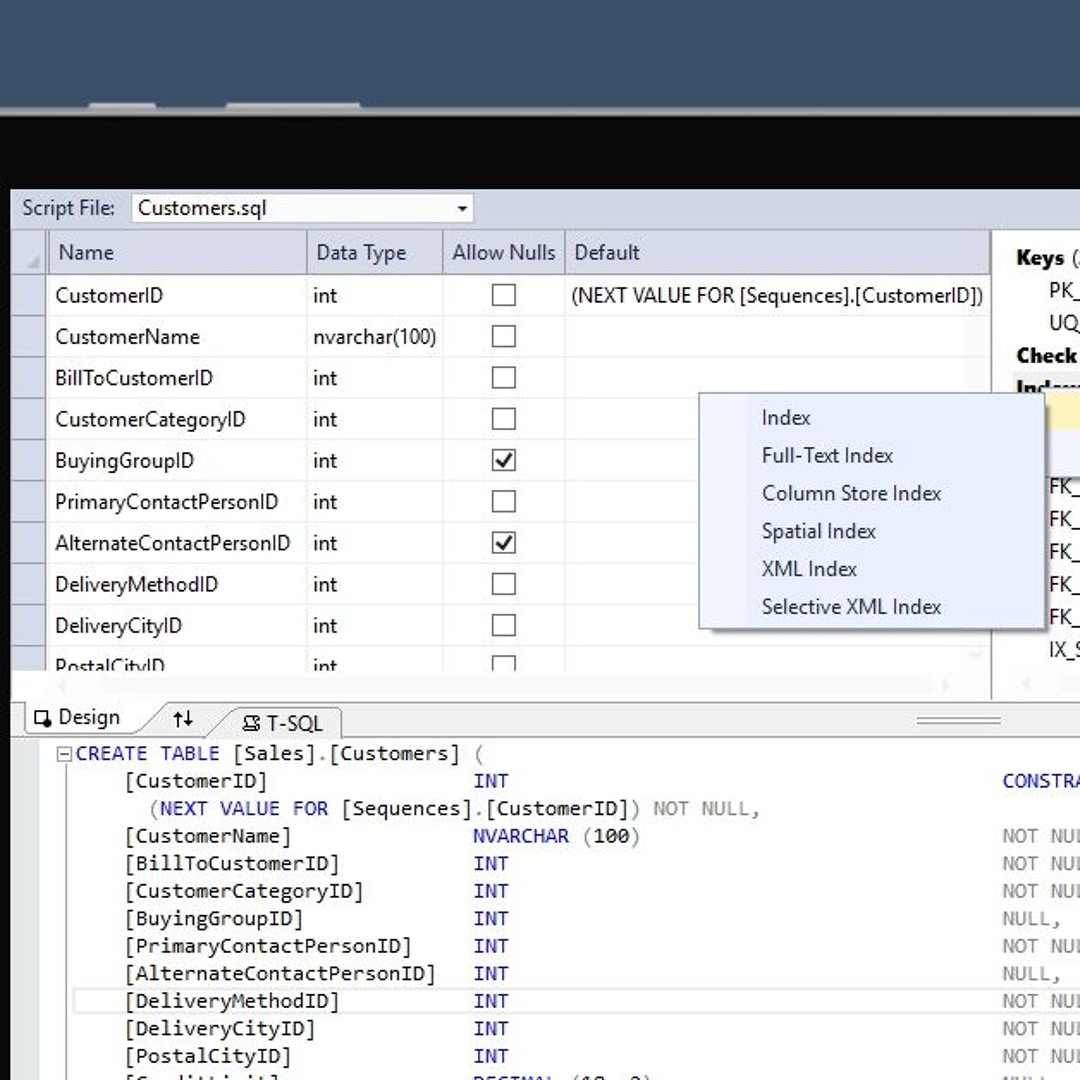Viewport: 1080px width, 1080px height.
Task: Toggle Allow Nulls for CustomerName
Action: (503, 336)
